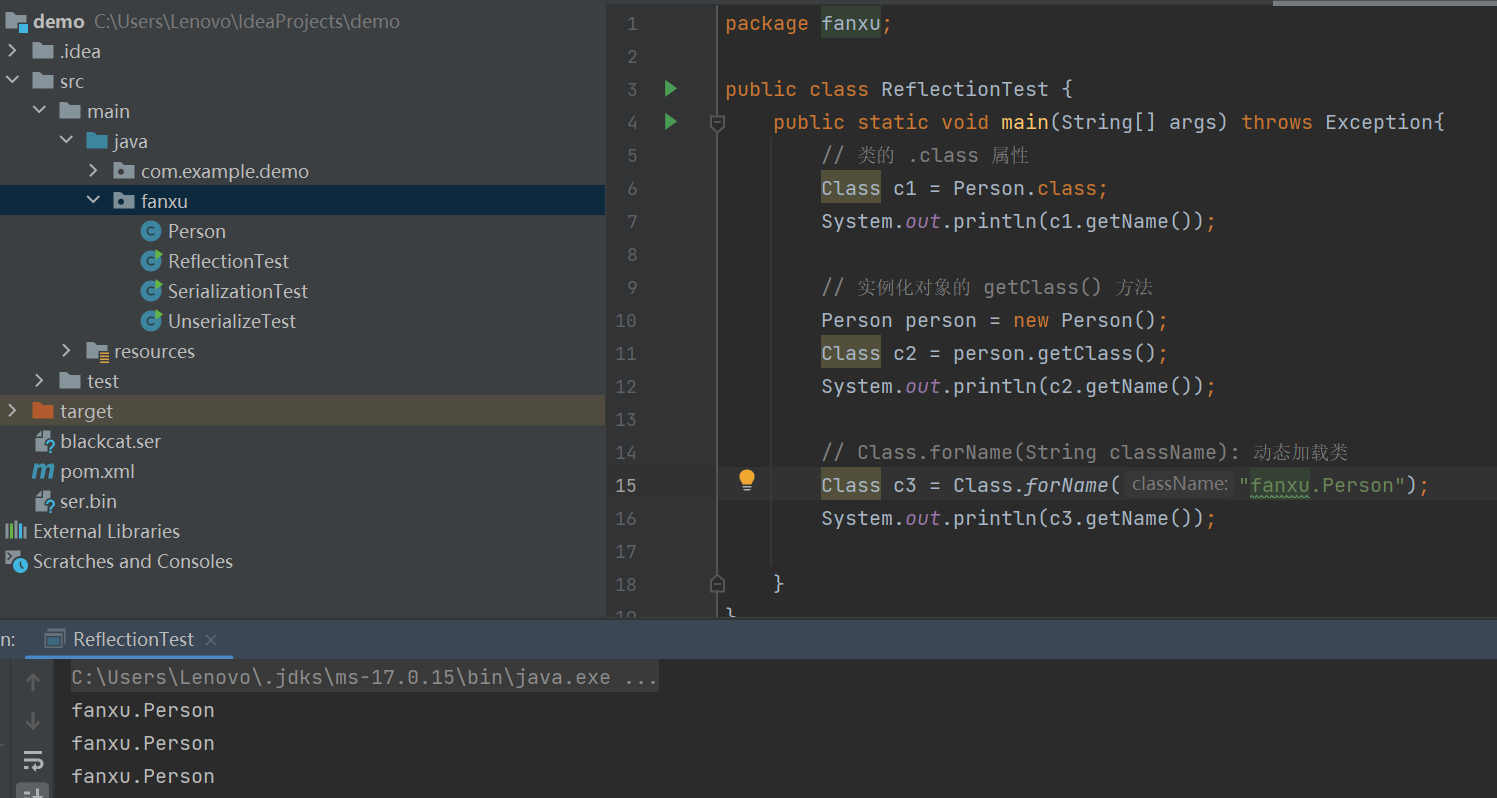Click the Scratches and Consoles icon
The width and height of the screenshot is (1497, 798).
pos(16,561)
